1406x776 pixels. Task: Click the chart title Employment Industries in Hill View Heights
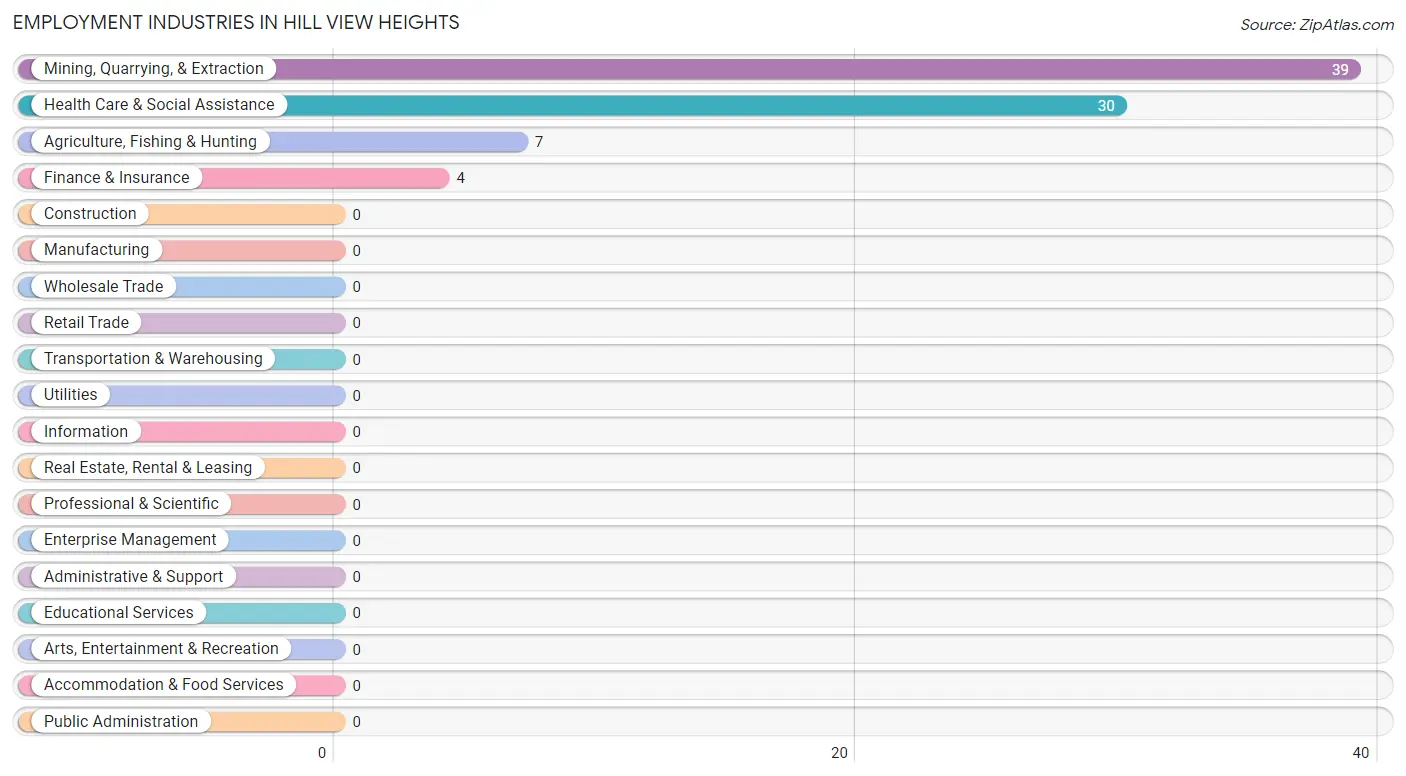[236, 22]
